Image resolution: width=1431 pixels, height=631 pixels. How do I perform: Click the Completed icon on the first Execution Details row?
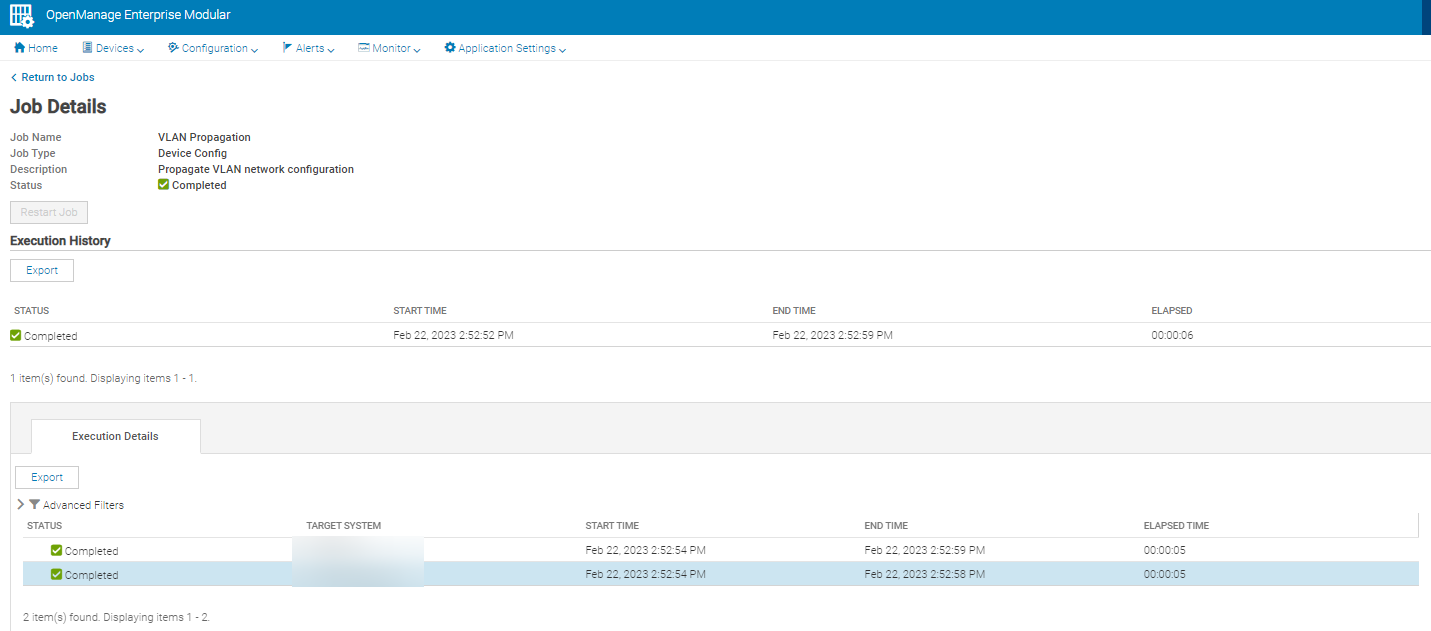[58, 550]
